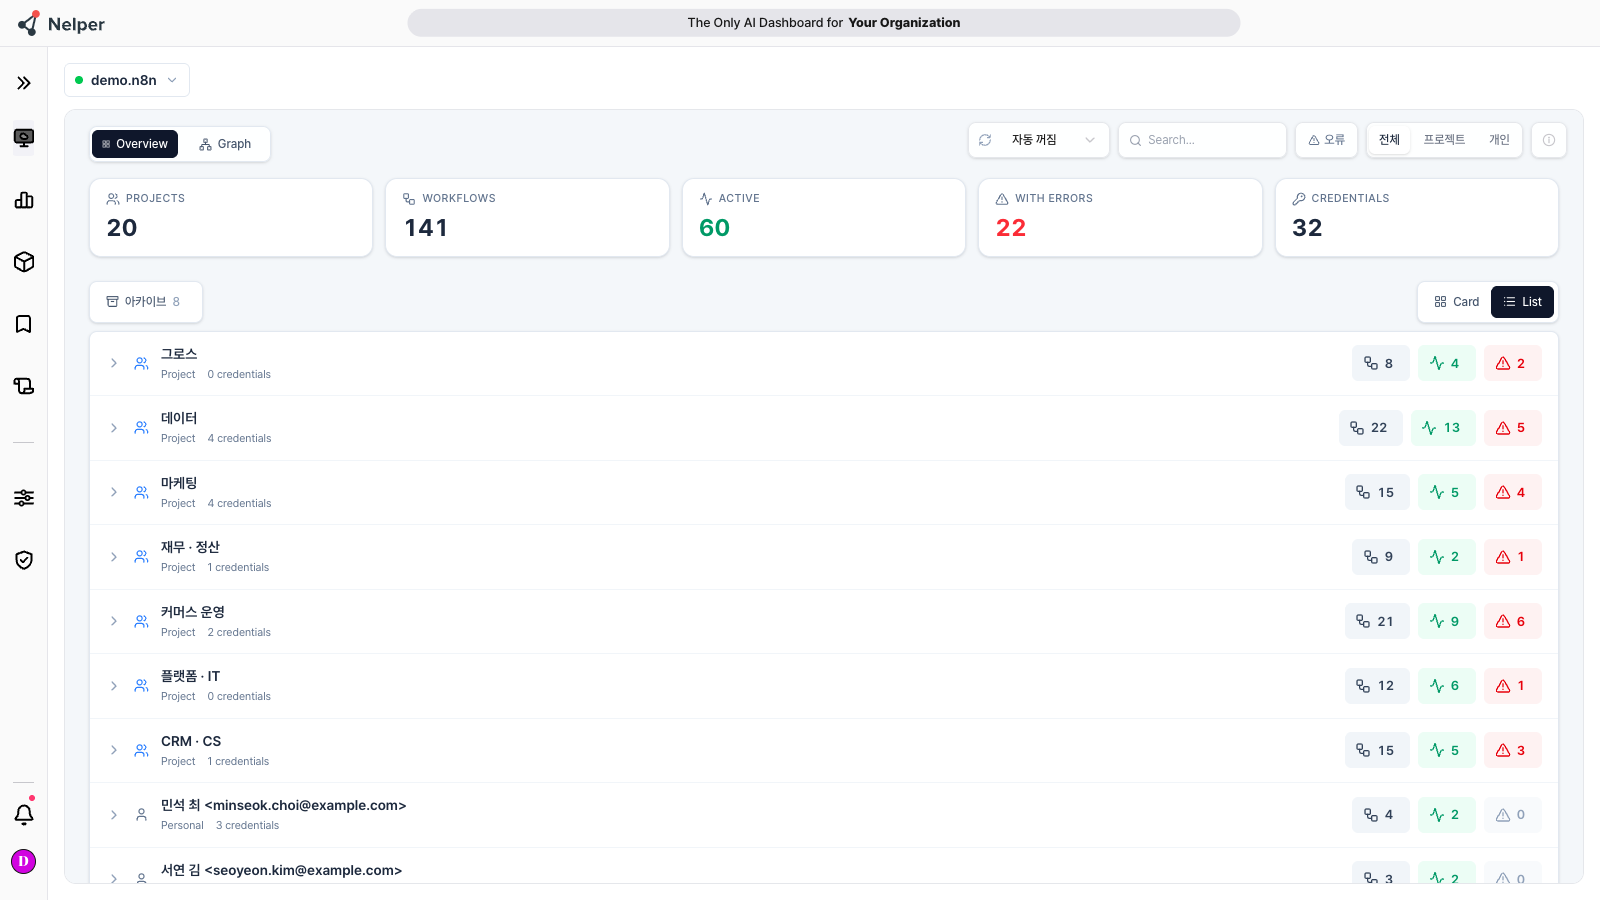Open the cube package sidebar icon
The image size is (1600, 900).
click(x=24, y=262)
